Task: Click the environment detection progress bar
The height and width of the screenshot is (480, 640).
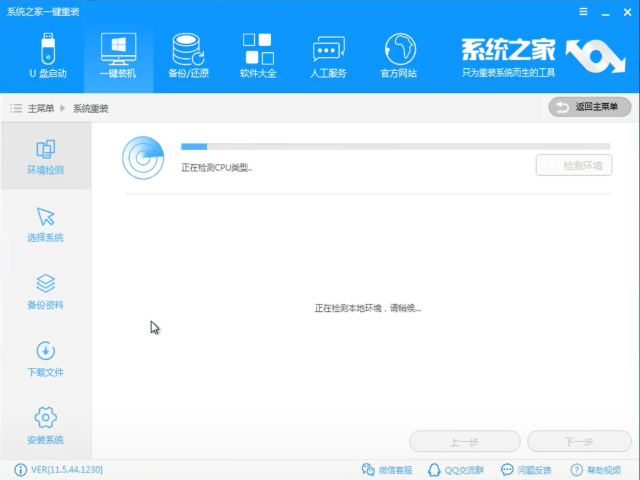Action: 395,147
